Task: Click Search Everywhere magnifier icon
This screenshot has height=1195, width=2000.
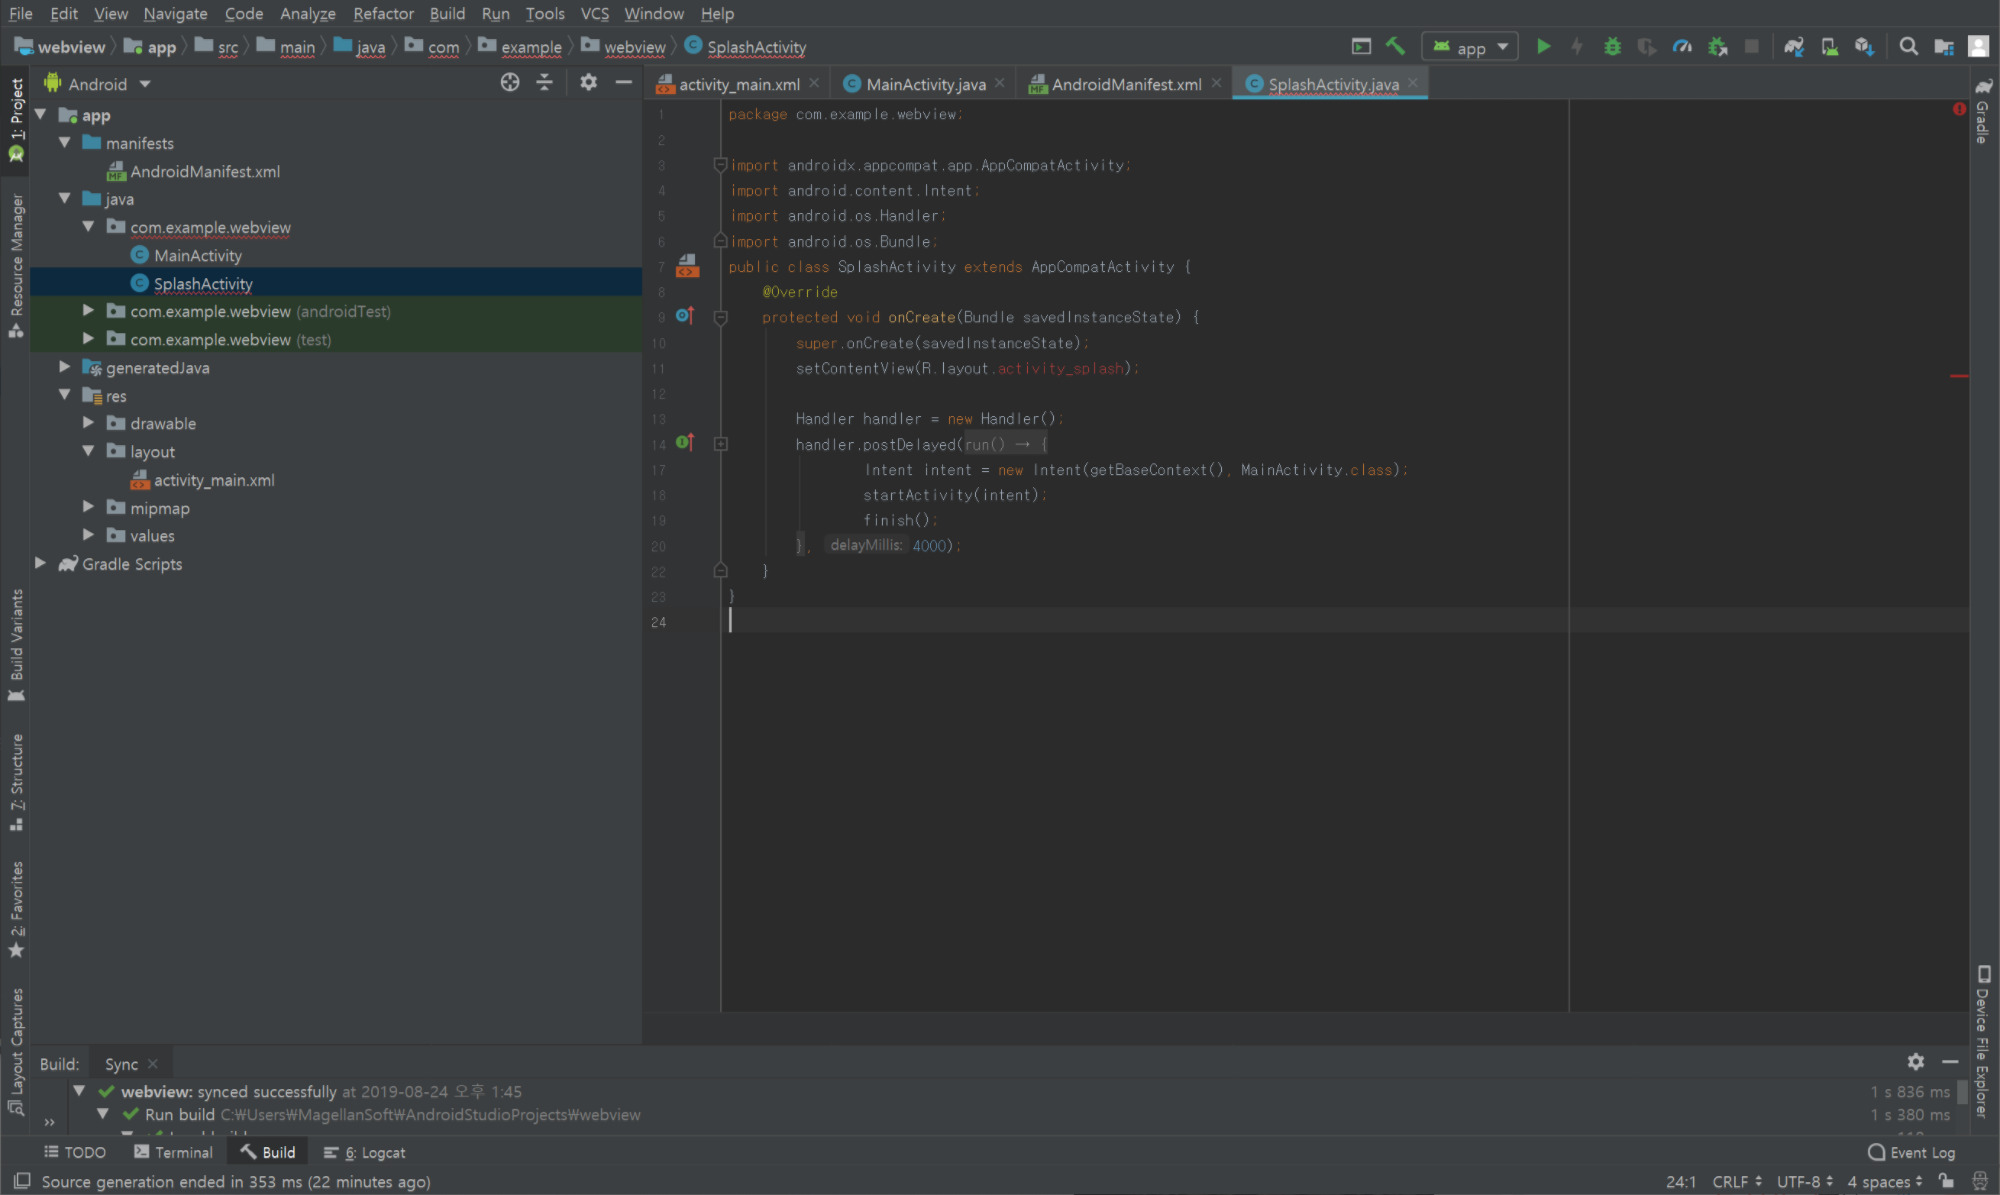Action: tap(1908, 47)
